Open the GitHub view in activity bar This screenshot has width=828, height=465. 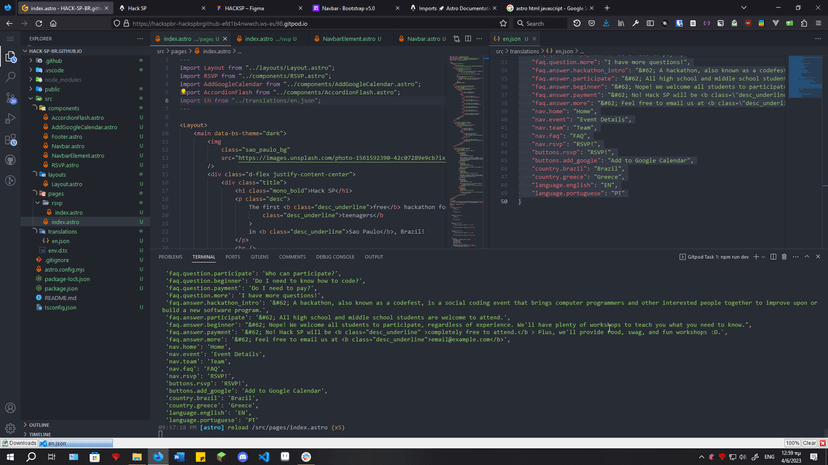click(11, 160)
